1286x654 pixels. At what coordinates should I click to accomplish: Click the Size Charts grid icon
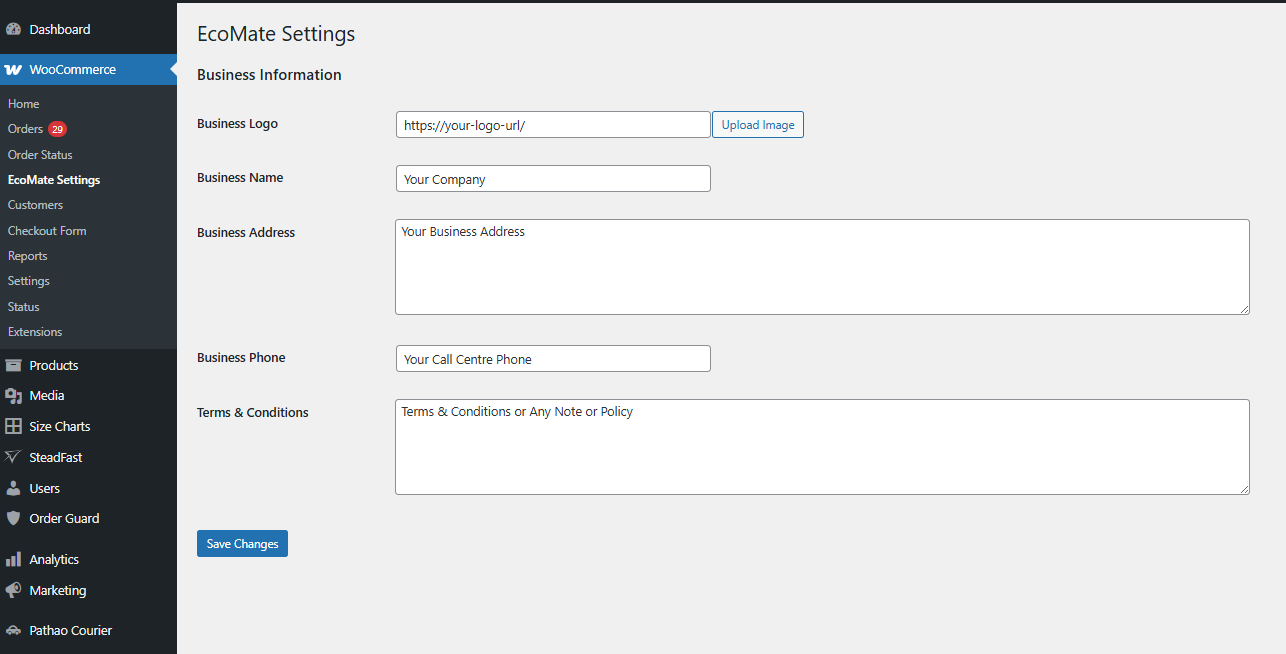click(13, 426)
